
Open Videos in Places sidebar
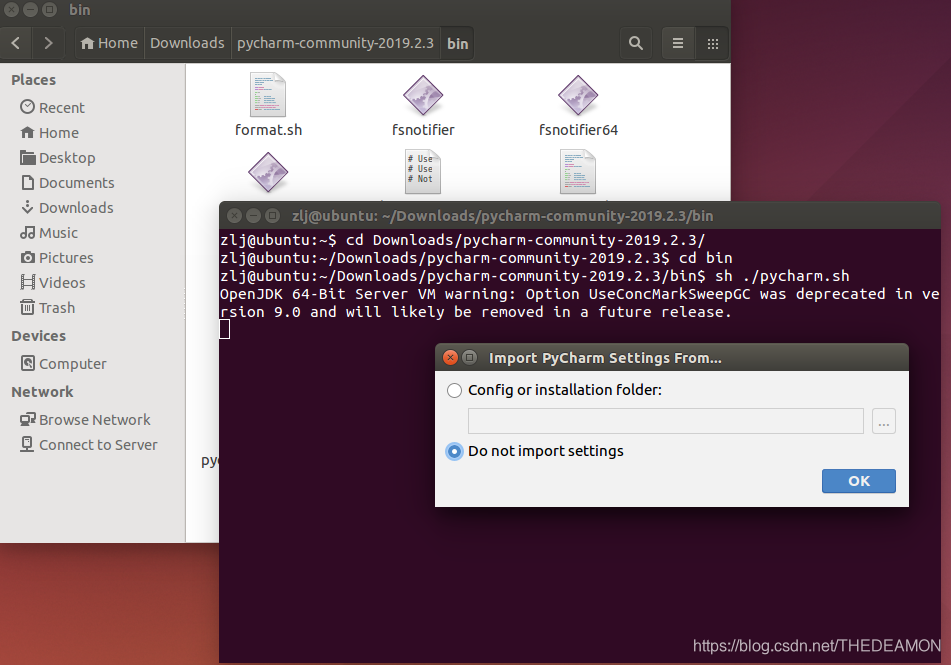[x=53, y=283]
